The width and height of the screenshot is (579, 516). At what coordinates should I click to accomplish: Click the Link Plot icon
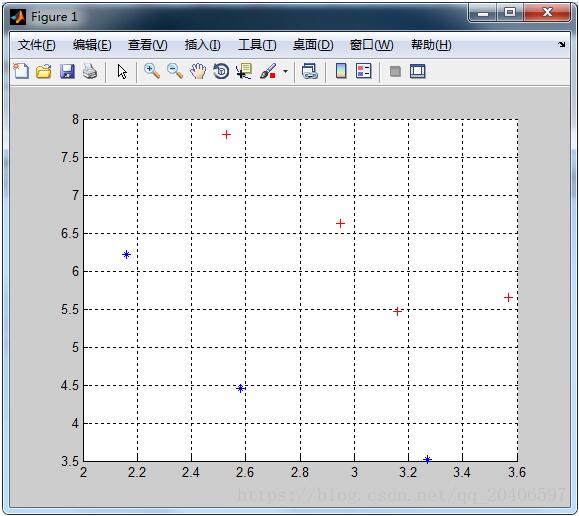coord(309,71)
